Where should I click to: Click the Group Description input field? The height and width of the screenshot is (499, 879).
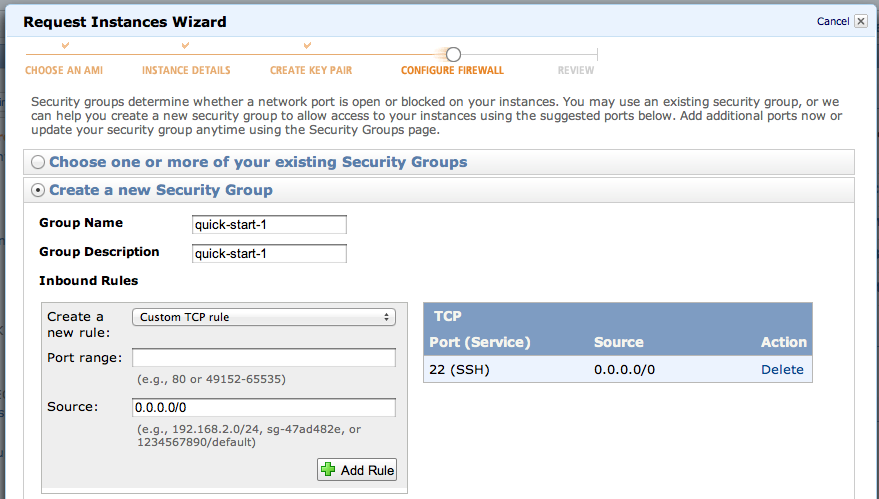pyautogui.click(x=269, y=254)
